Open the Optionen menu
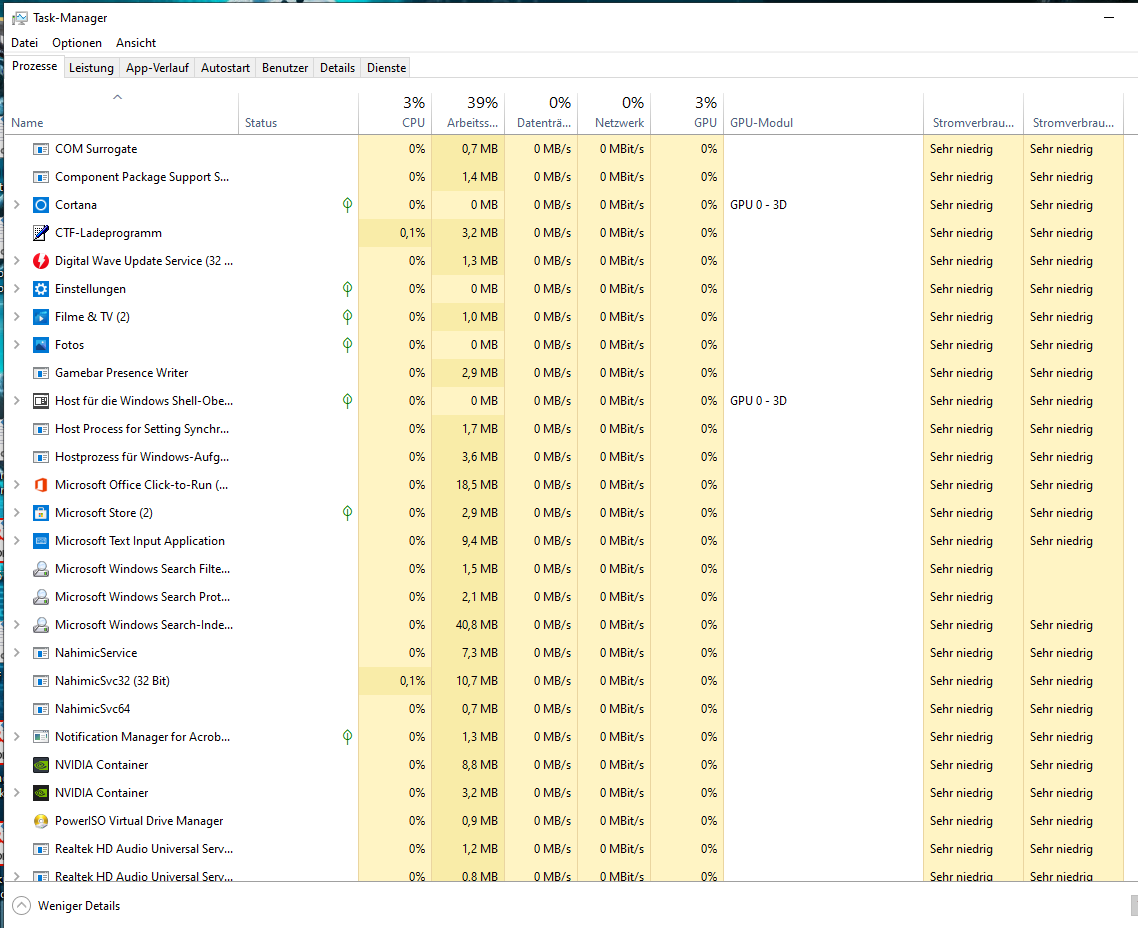The image size is (1138, 928). pos(77,43)
